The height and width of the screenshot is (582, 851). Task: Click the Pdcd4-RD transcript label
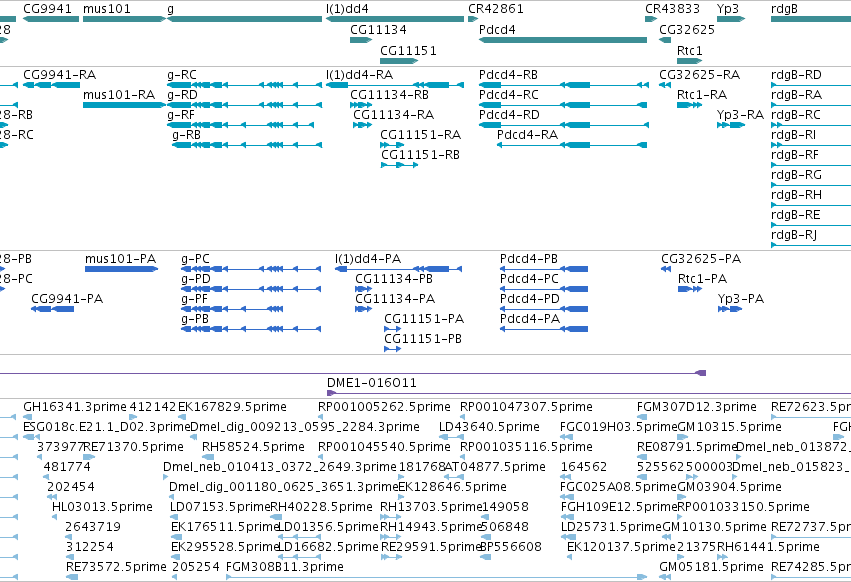click(x=510, y=115)
